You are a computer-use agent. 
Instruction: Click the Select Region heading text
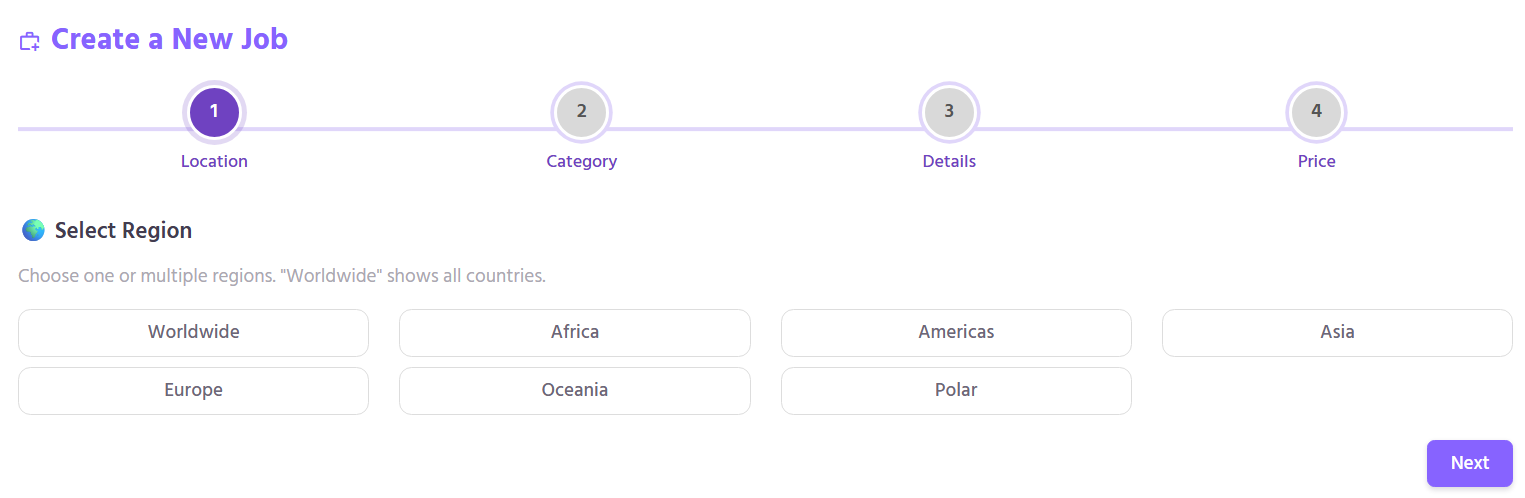(123, 231)
